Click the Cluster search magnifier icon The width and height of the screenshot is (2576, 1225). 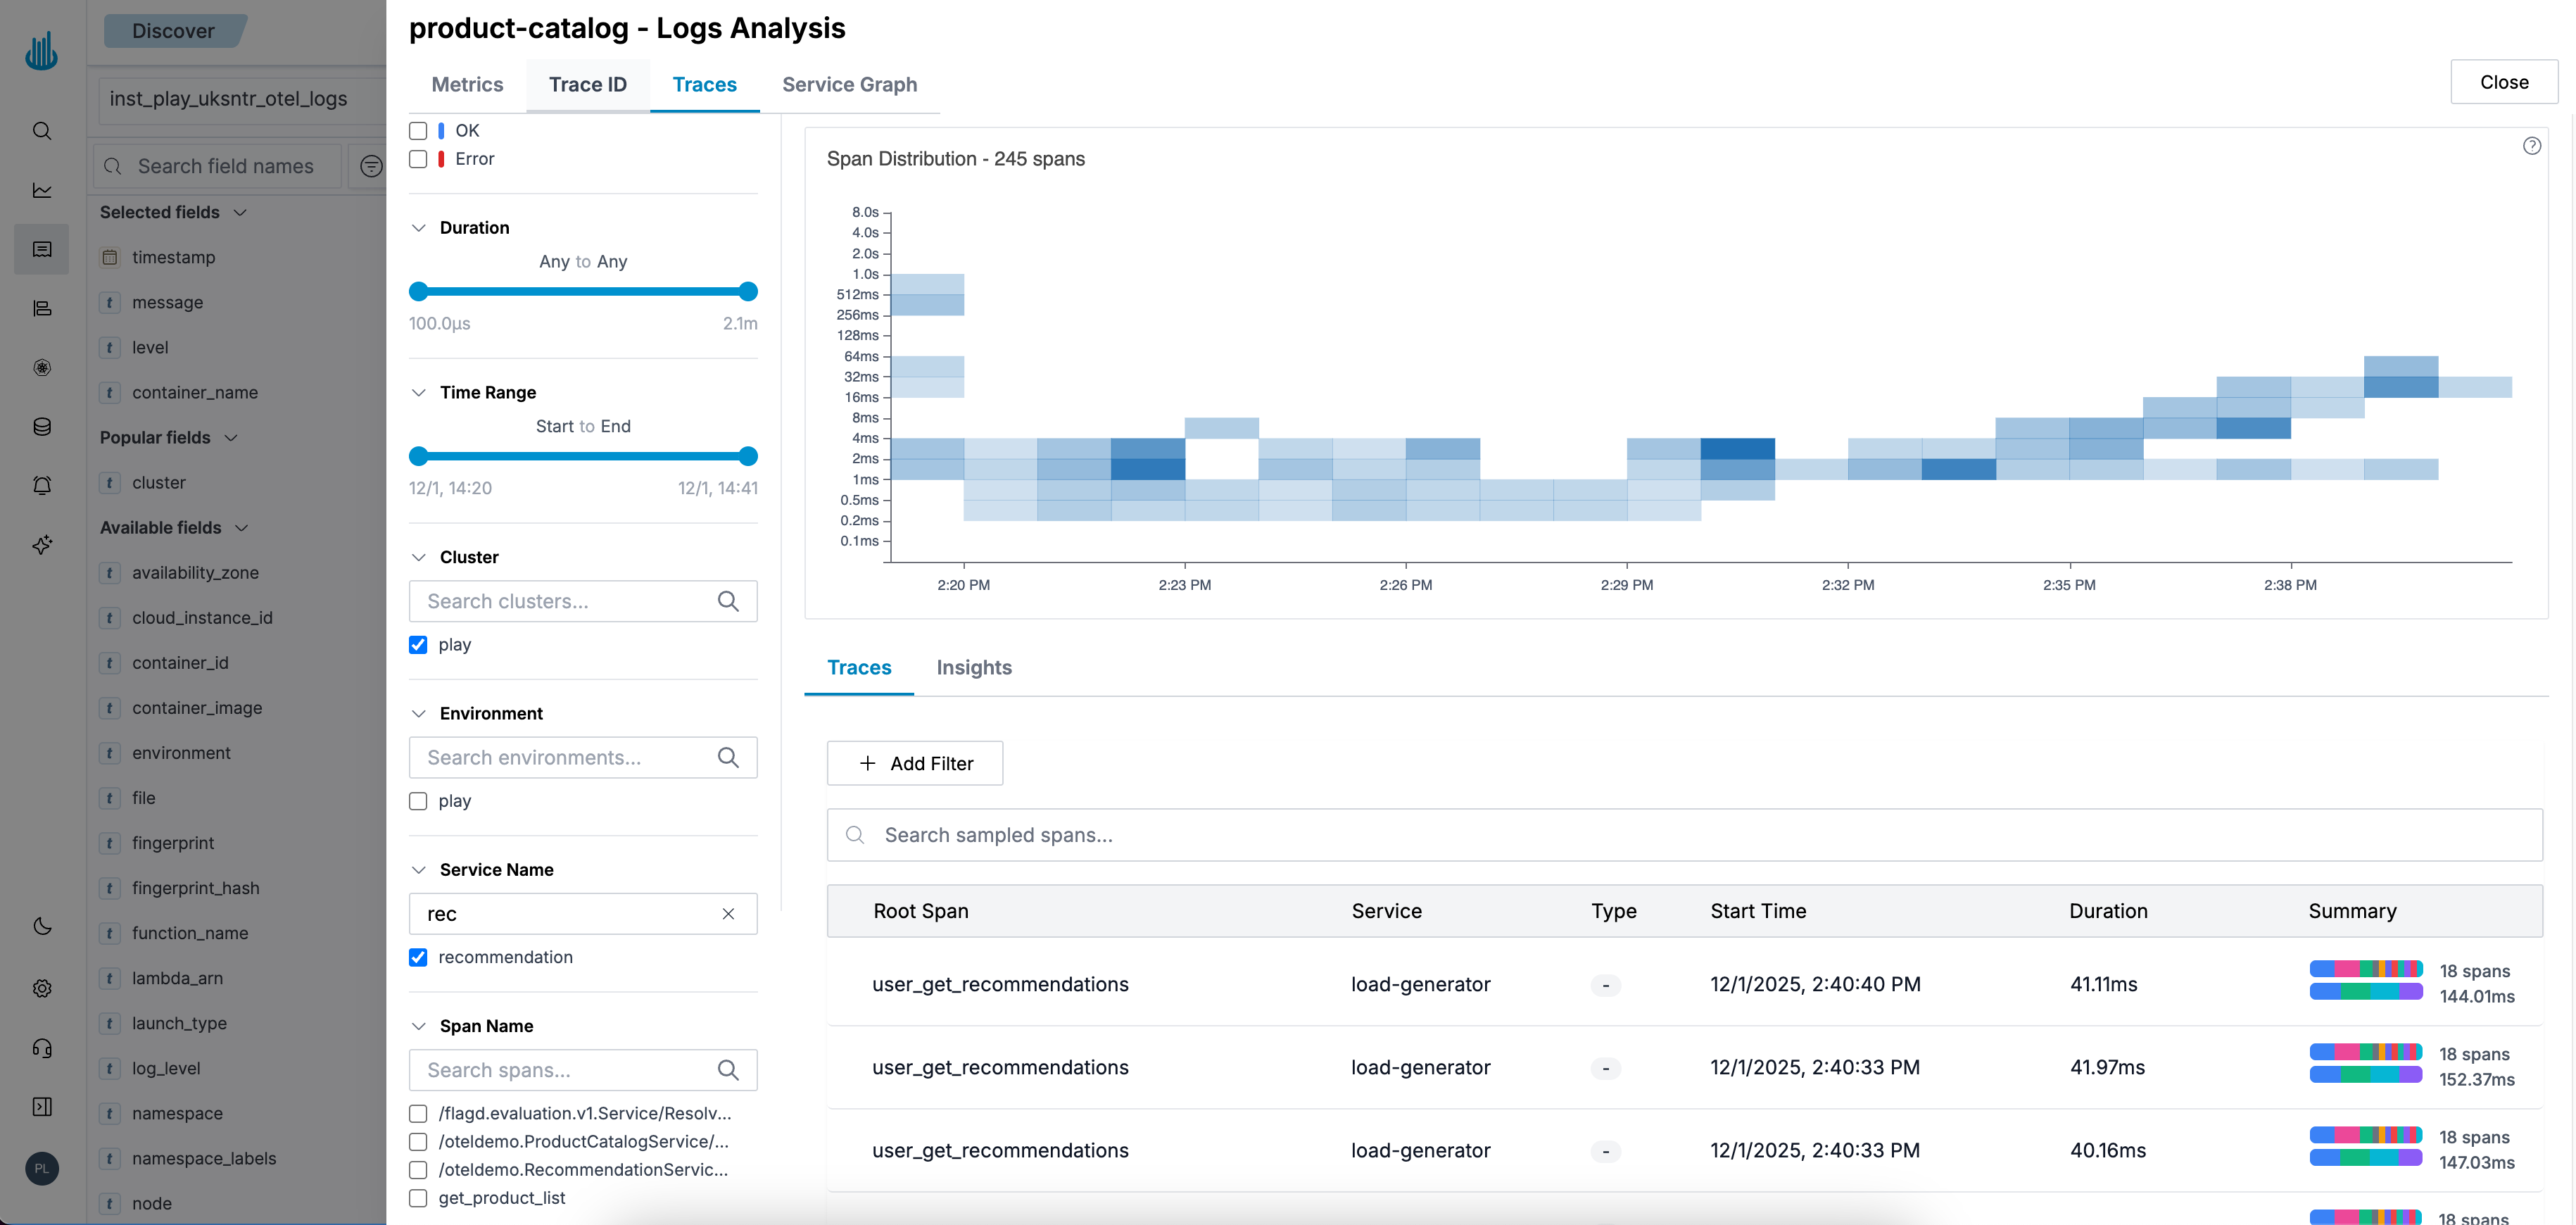[x=728, y=601]
